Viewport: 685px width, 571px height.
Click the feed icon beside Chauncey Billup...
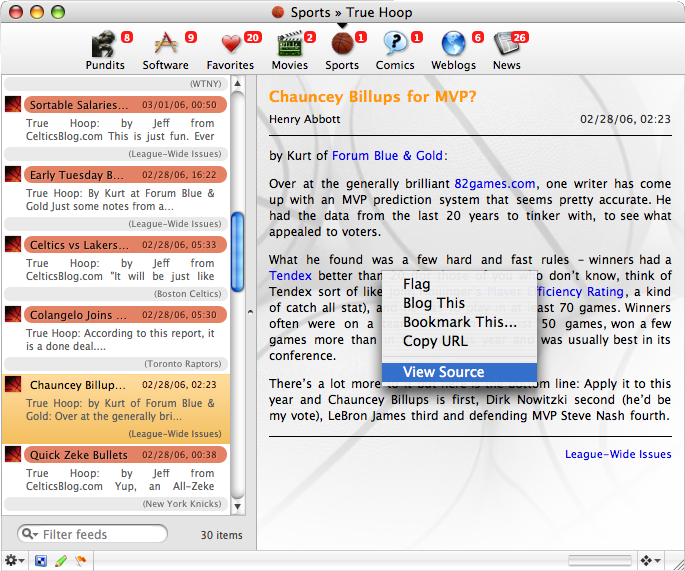13,384
